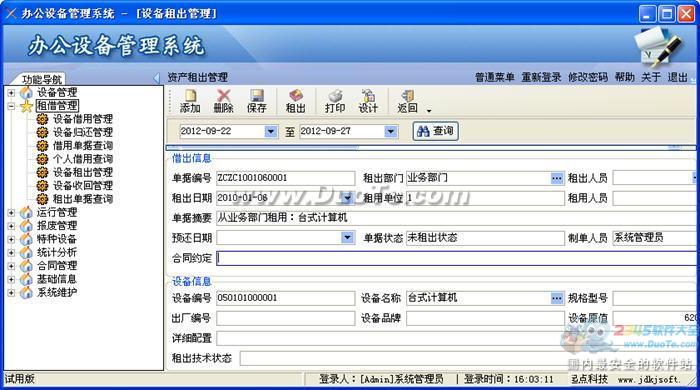Viewport: 700px width, 390px height.
Task: Click the ellipsis button for 租出部门
Action: [x=557, y=178]
